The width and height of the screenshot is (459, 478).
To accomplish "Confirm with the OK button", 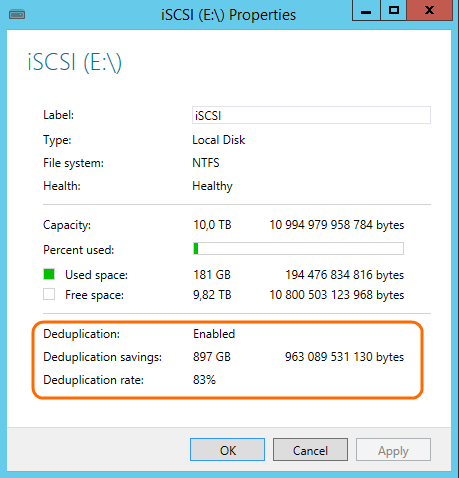I will [228, 450].
